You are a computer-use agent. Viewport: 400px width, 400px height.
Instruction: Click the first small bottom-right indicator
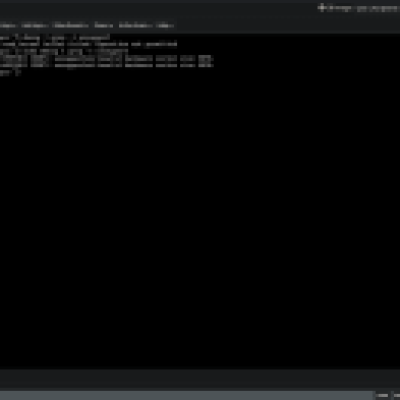382,395
